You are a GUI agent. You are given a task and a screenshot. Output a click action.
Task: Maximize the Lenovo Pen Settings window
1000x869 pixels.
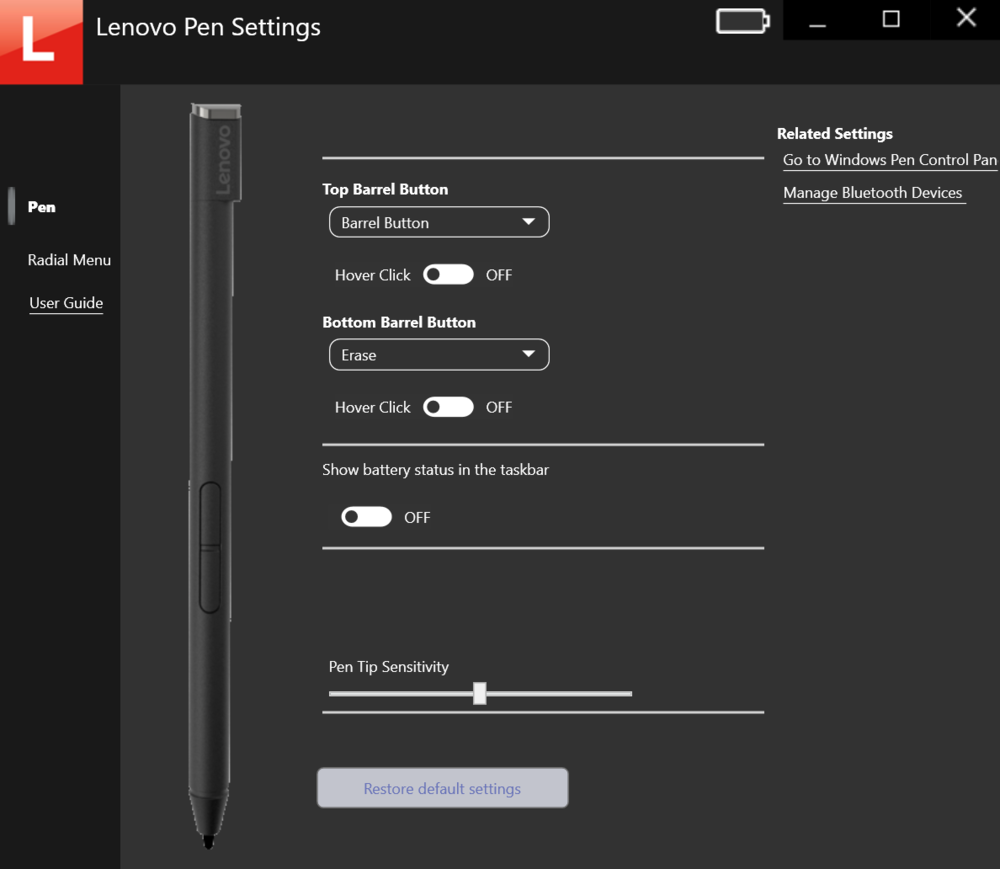[891, 20]
